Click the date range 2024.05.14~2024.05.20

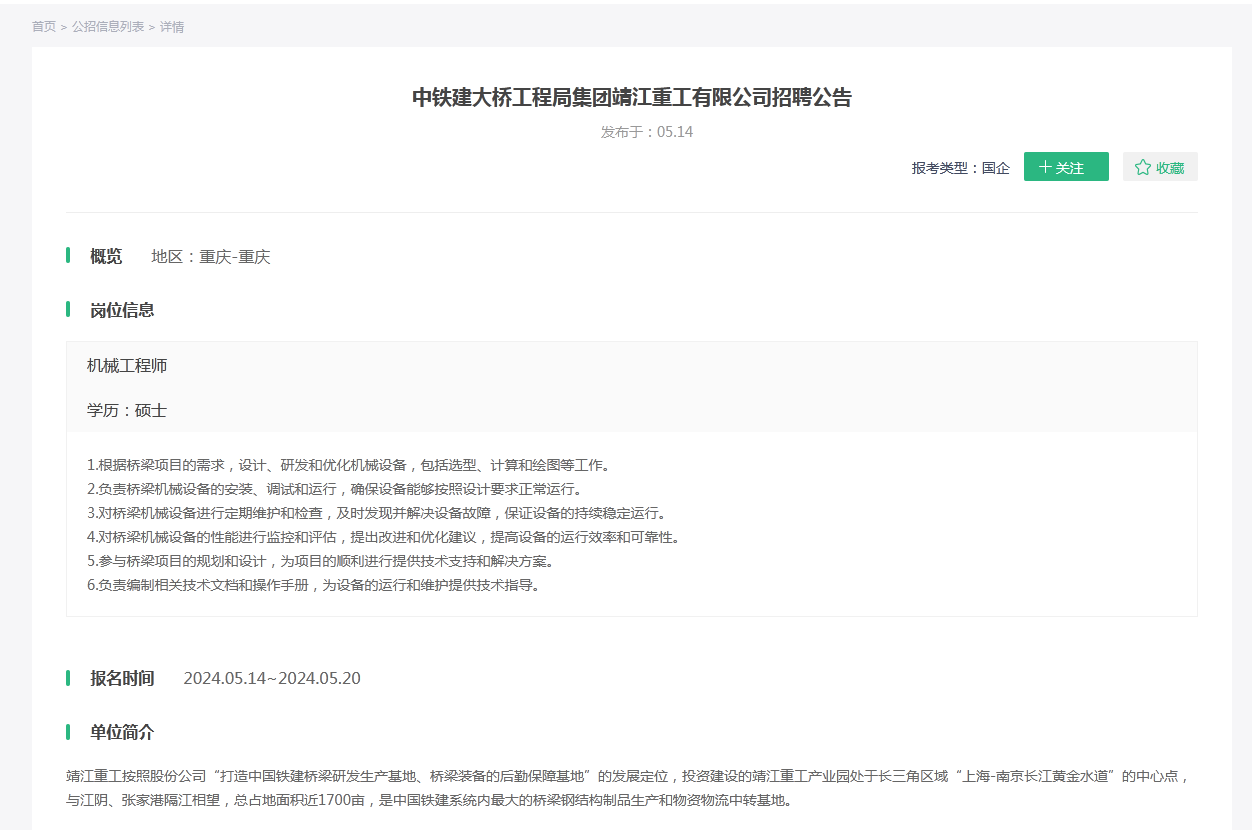(272, 679)
